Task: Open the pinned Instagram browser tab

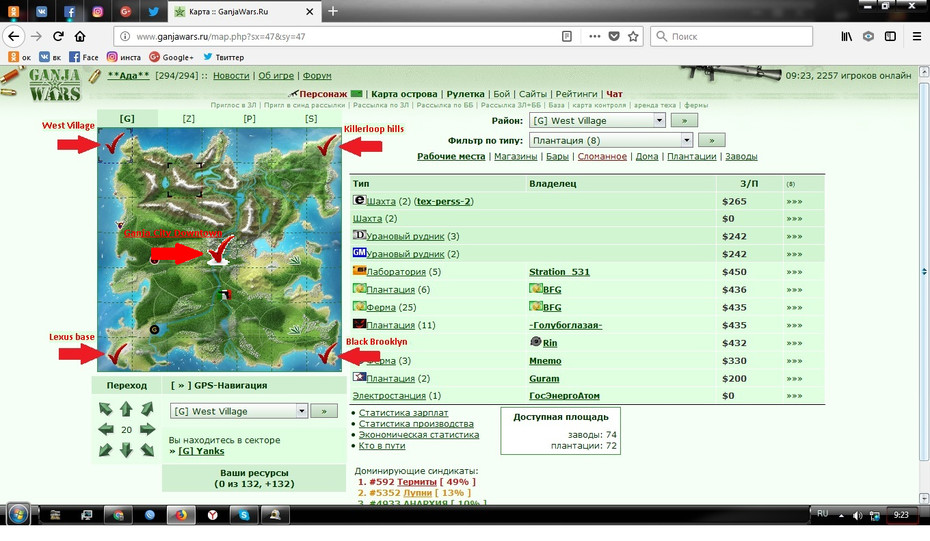Action: 97,11
